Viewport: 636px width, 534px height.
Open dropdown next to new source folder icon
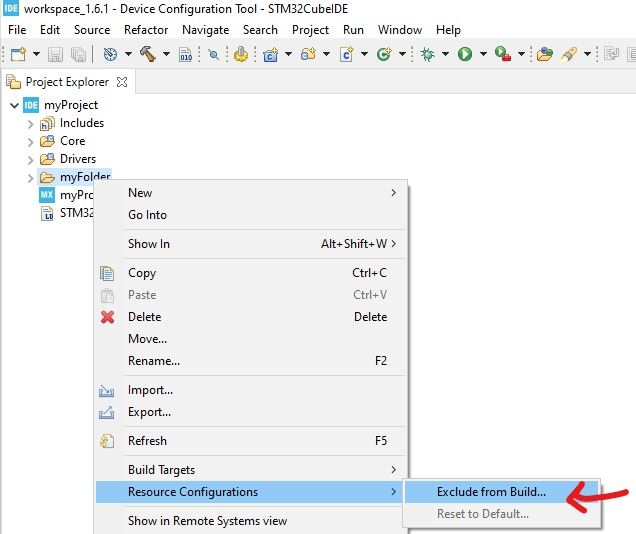pos(326,54)
